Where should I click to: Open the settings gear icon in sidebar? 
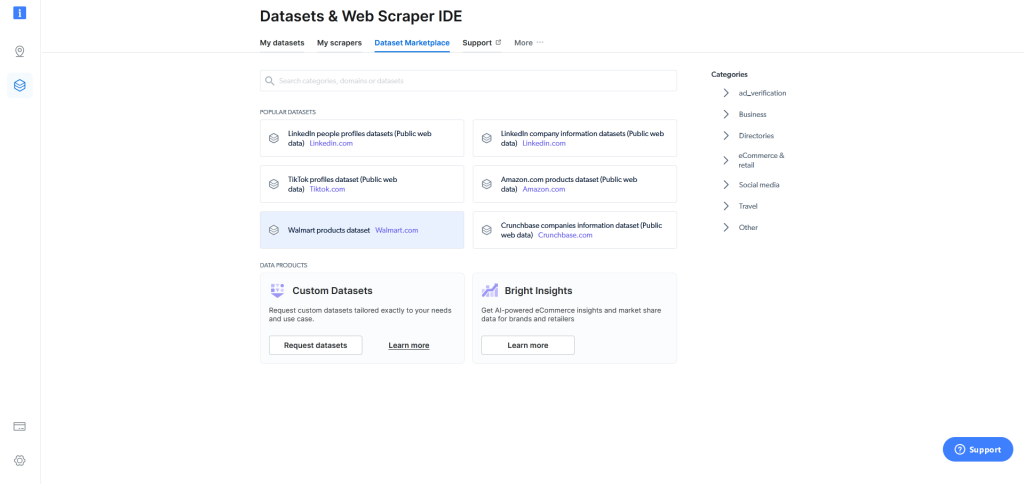pyautogui.click(x=20, y=460)
